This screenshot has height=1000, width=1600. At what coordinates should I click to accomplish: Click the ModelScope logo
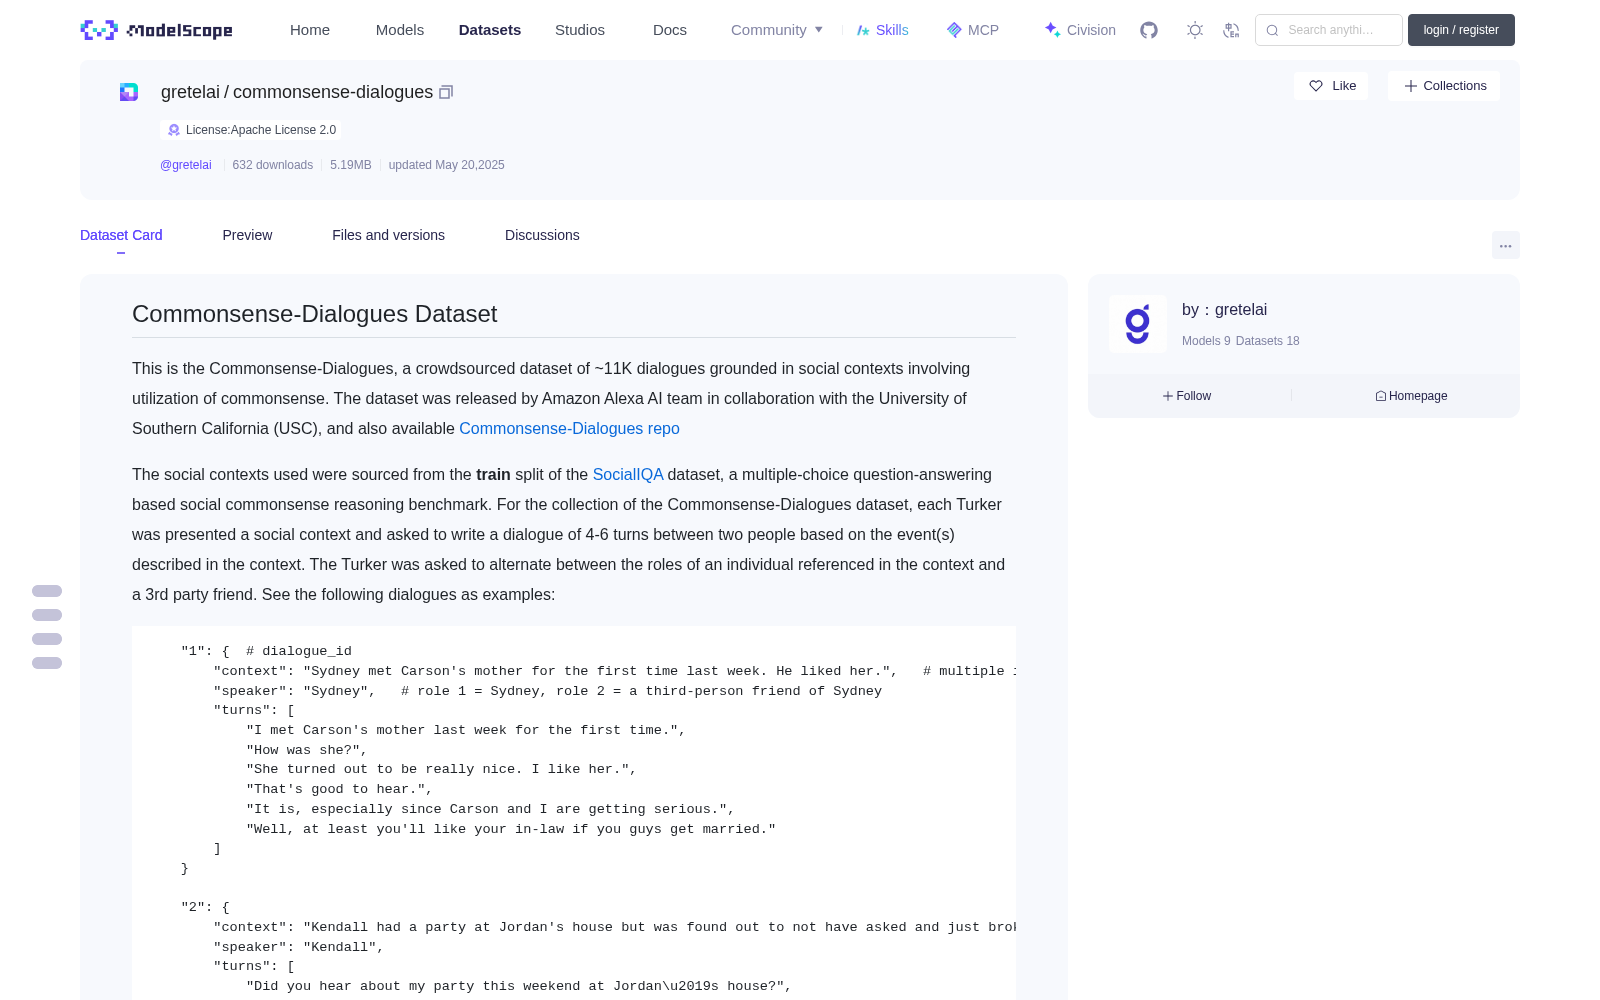156,30
